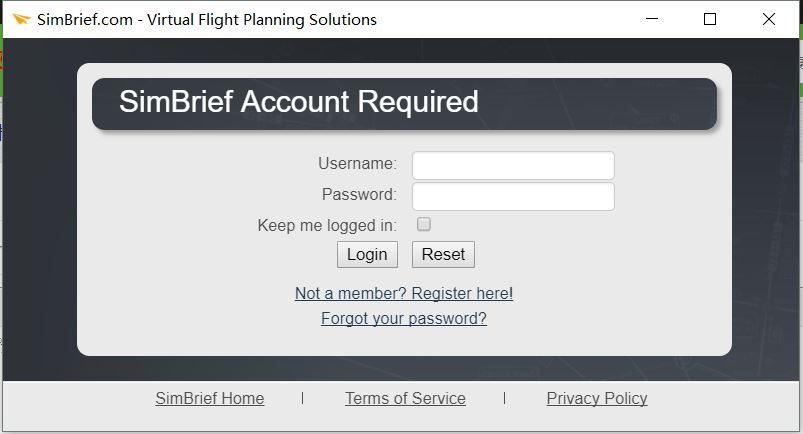
Task: Go to the SimBrief Home link
Action: (x=210, y=398)
